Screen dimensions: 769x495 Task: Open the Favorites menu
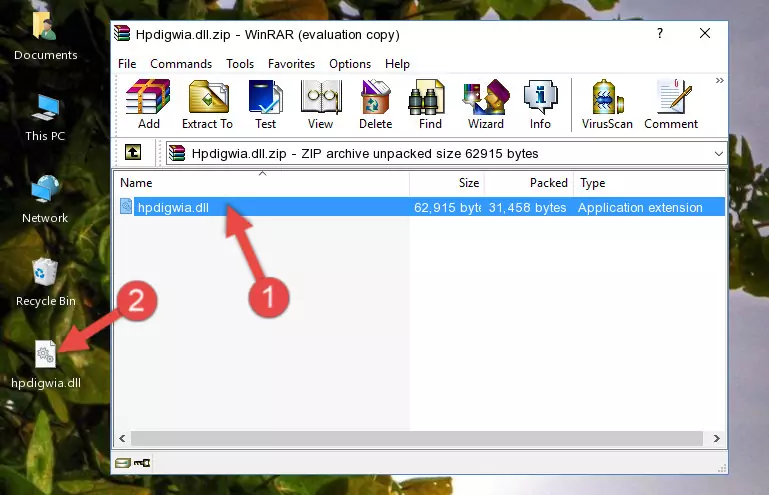point(291,64)
